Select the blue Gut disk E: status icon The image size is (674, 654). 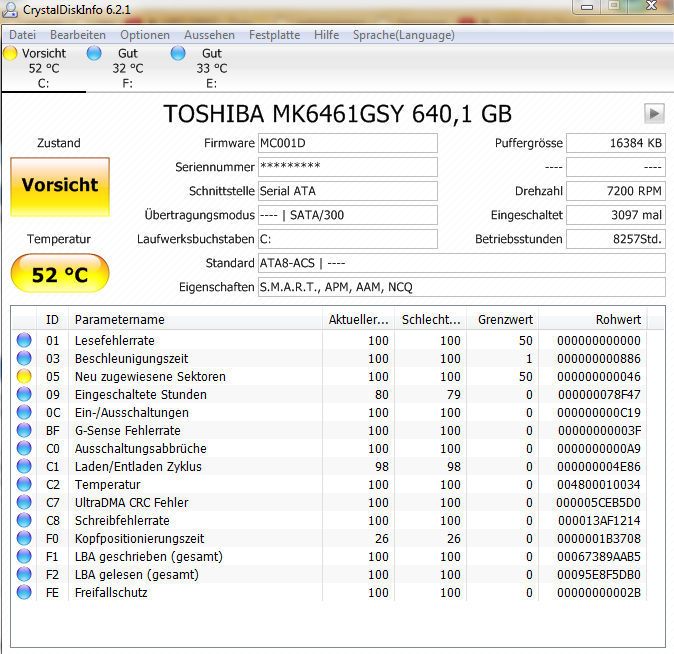[x=178, y=53]
